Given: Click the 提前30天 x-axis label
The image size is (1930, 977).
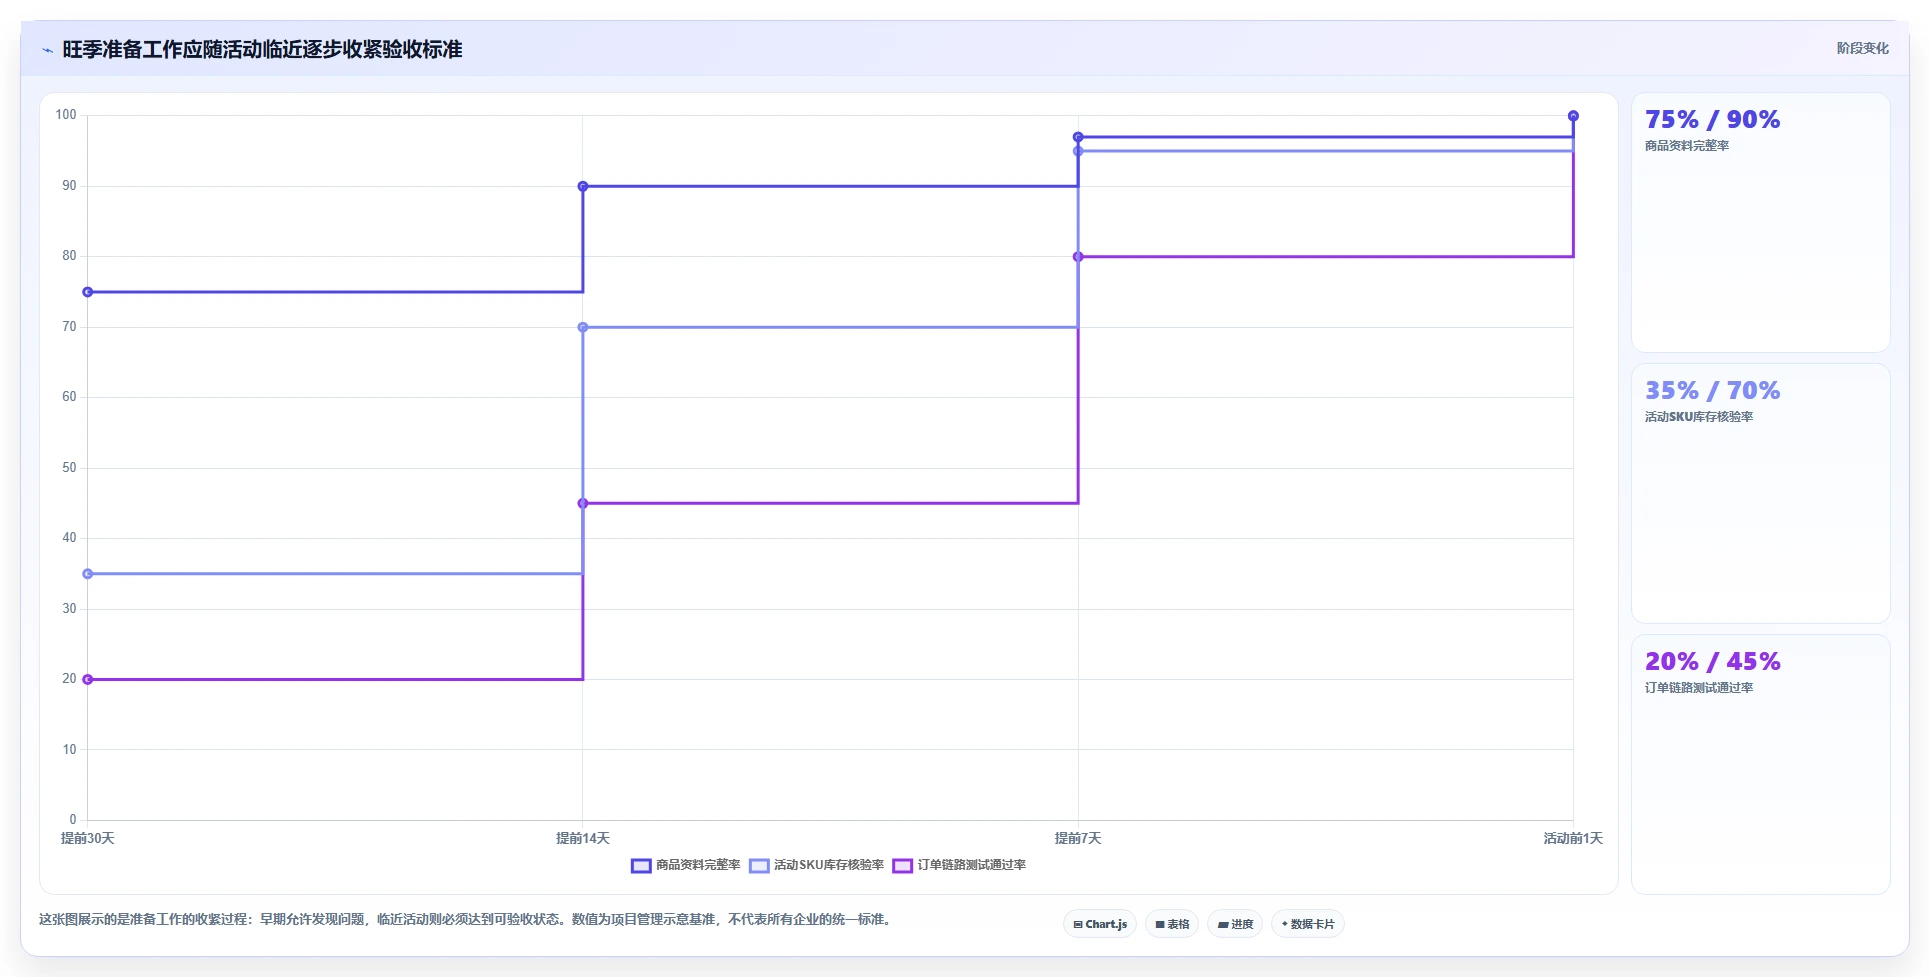Looking at the screenshot, I should [88, 838].
